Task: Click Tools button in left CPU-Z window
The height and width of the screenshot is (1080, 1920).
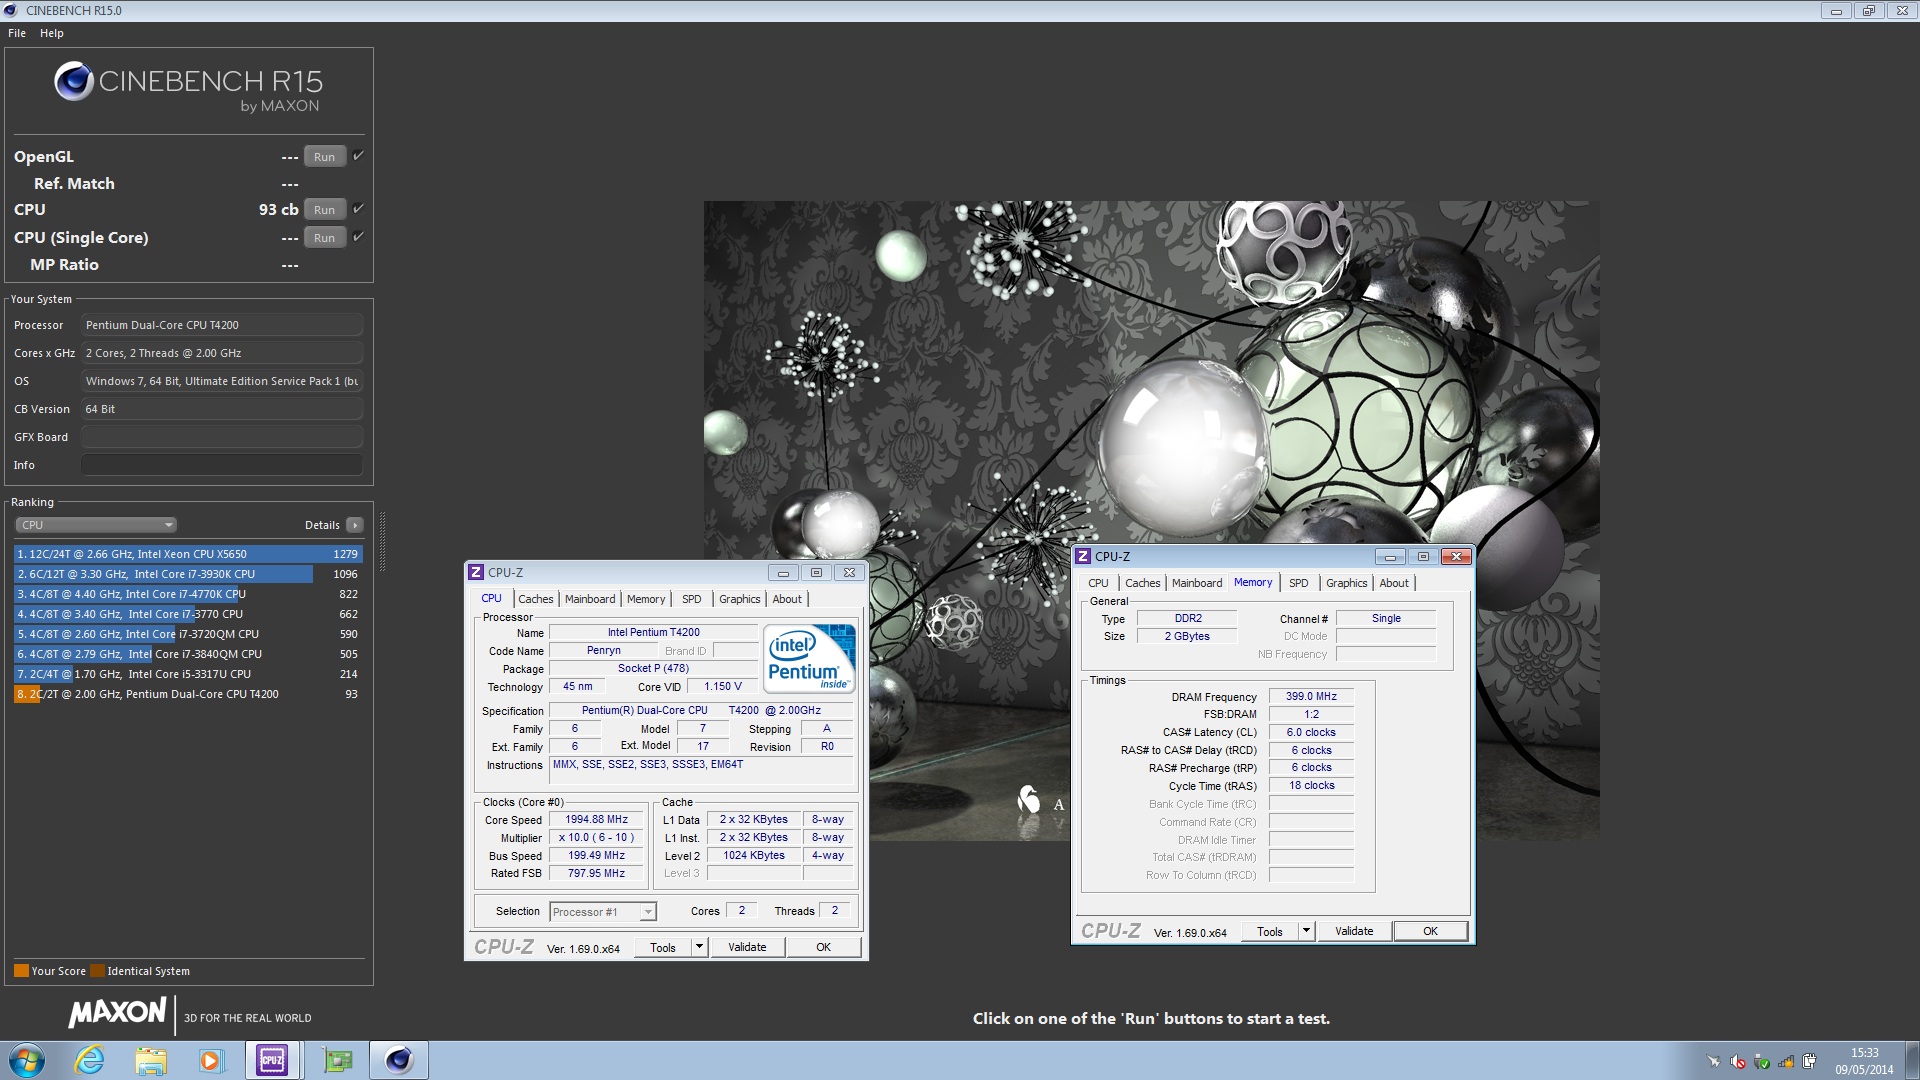Action: [663, 948]
